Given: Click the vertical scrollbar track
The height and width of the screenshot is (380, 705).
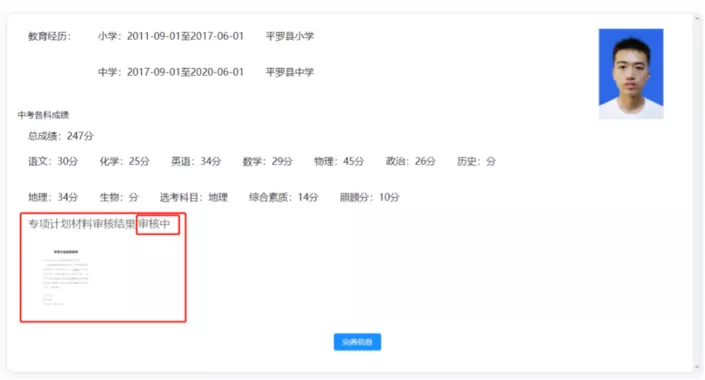Looking at the screenshot, I should click(697, 192).
